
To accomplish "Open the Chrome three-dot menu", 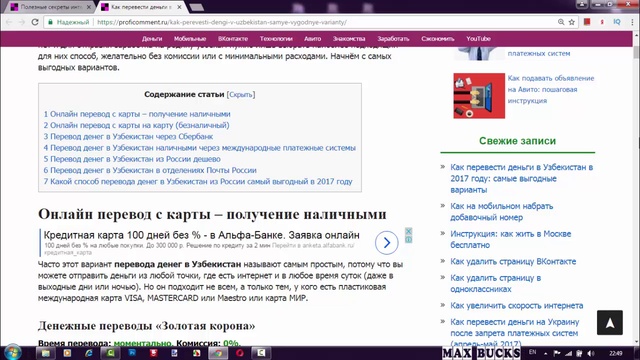I will coord(632,22).
